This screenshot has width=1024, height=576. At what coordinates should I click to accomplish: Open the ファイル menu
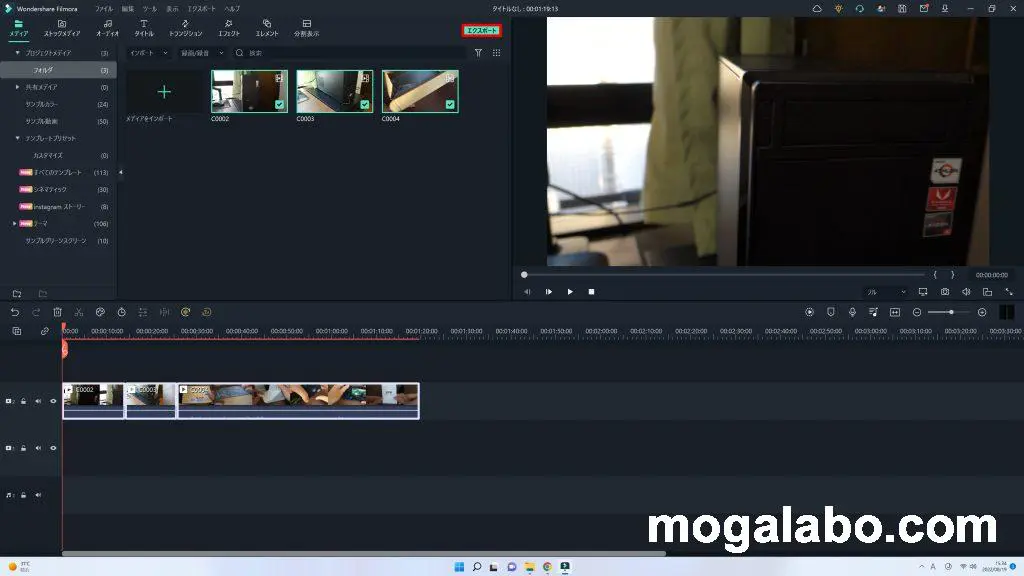pyautogui.click(x=104, y=8)
